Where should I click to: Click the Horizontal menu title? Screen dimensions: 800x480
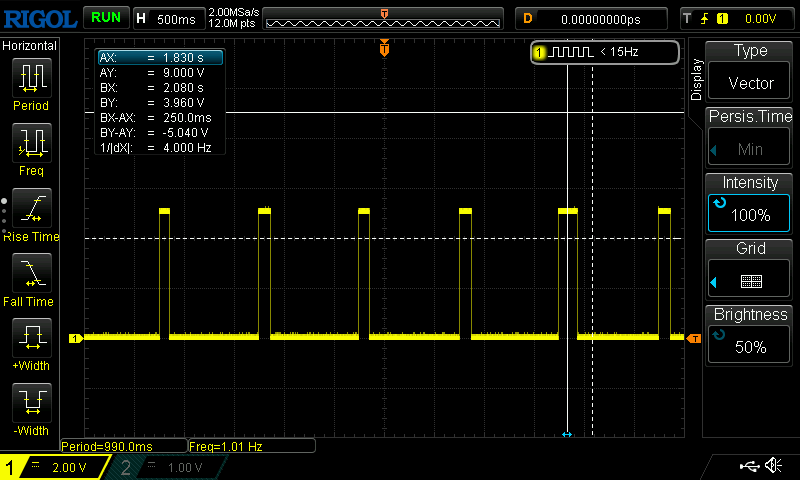click(30, 45)
